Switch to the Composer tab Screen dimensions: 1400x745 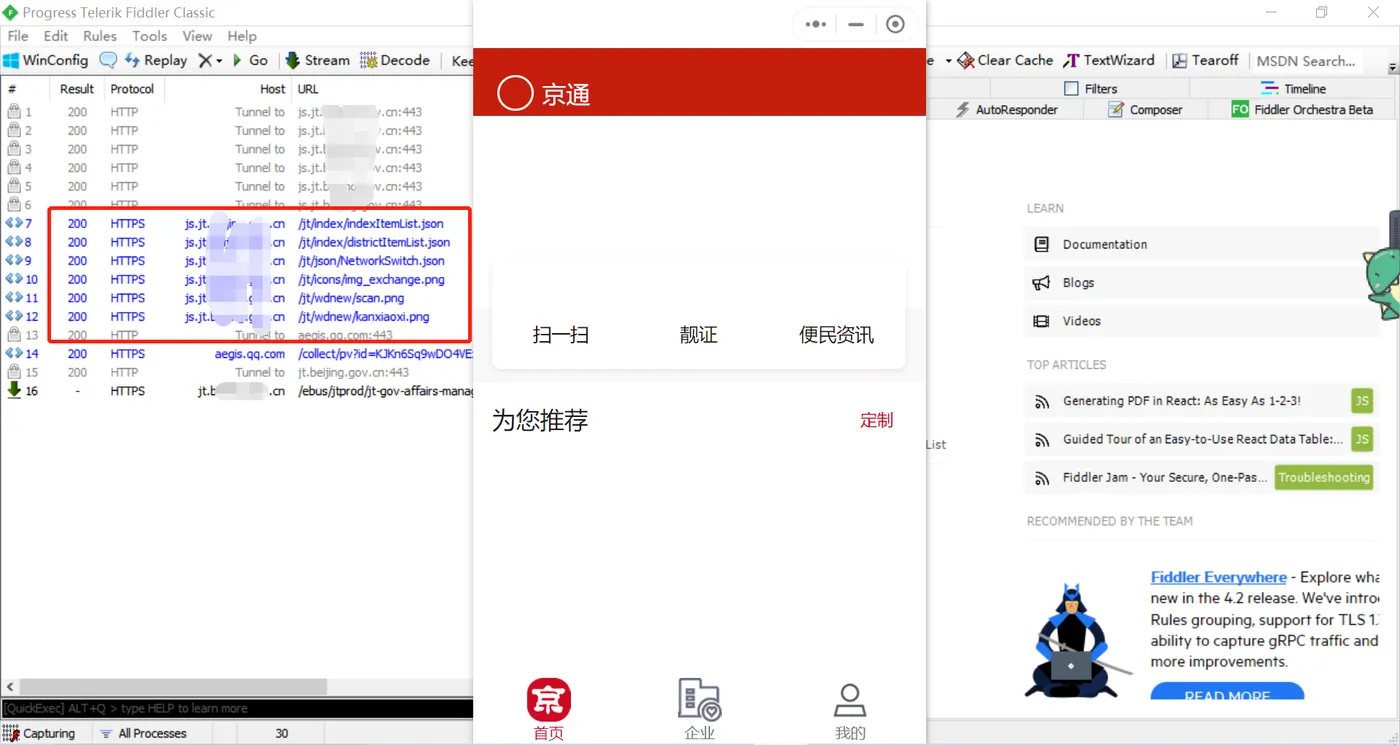coord(1145,109)
